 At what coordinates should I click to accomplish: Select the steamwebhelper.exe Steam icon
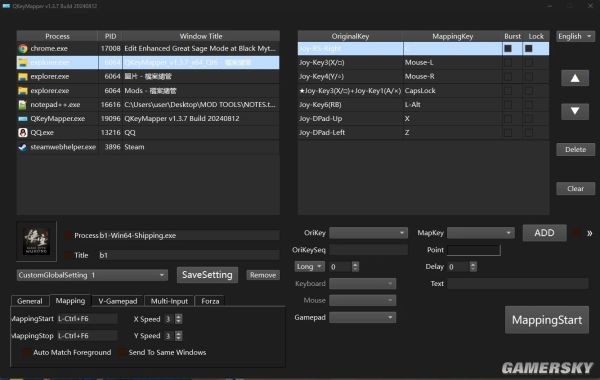[23, 147]
